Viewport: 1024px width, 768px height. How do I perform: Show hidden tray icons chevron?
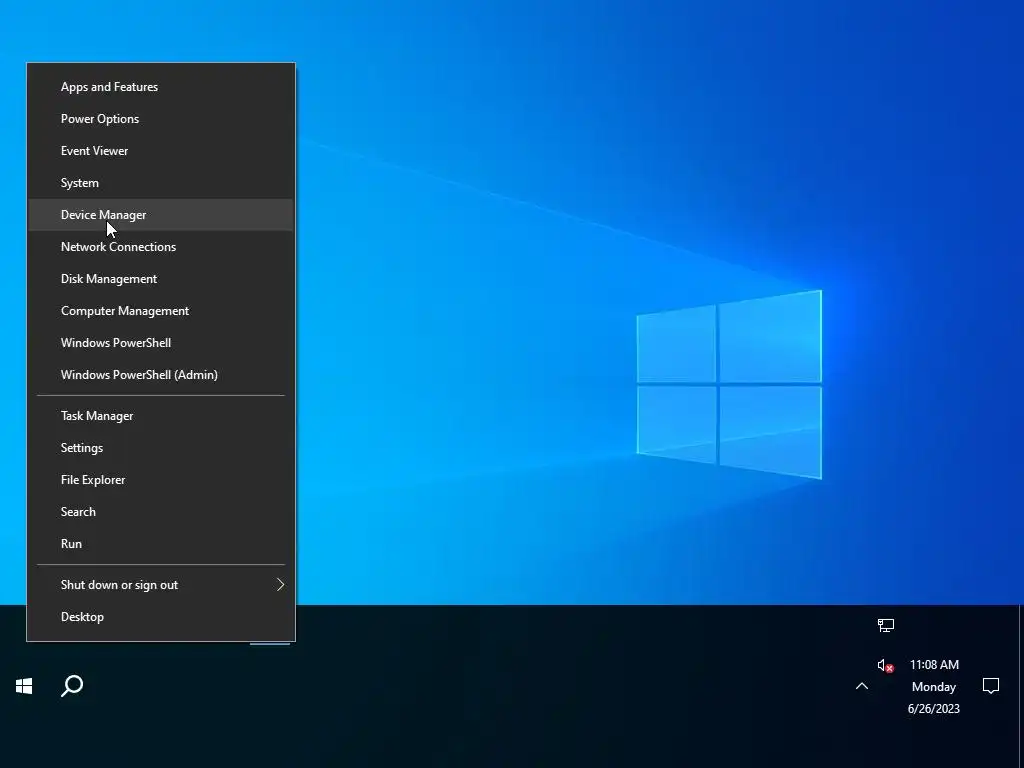coord(862,686)
